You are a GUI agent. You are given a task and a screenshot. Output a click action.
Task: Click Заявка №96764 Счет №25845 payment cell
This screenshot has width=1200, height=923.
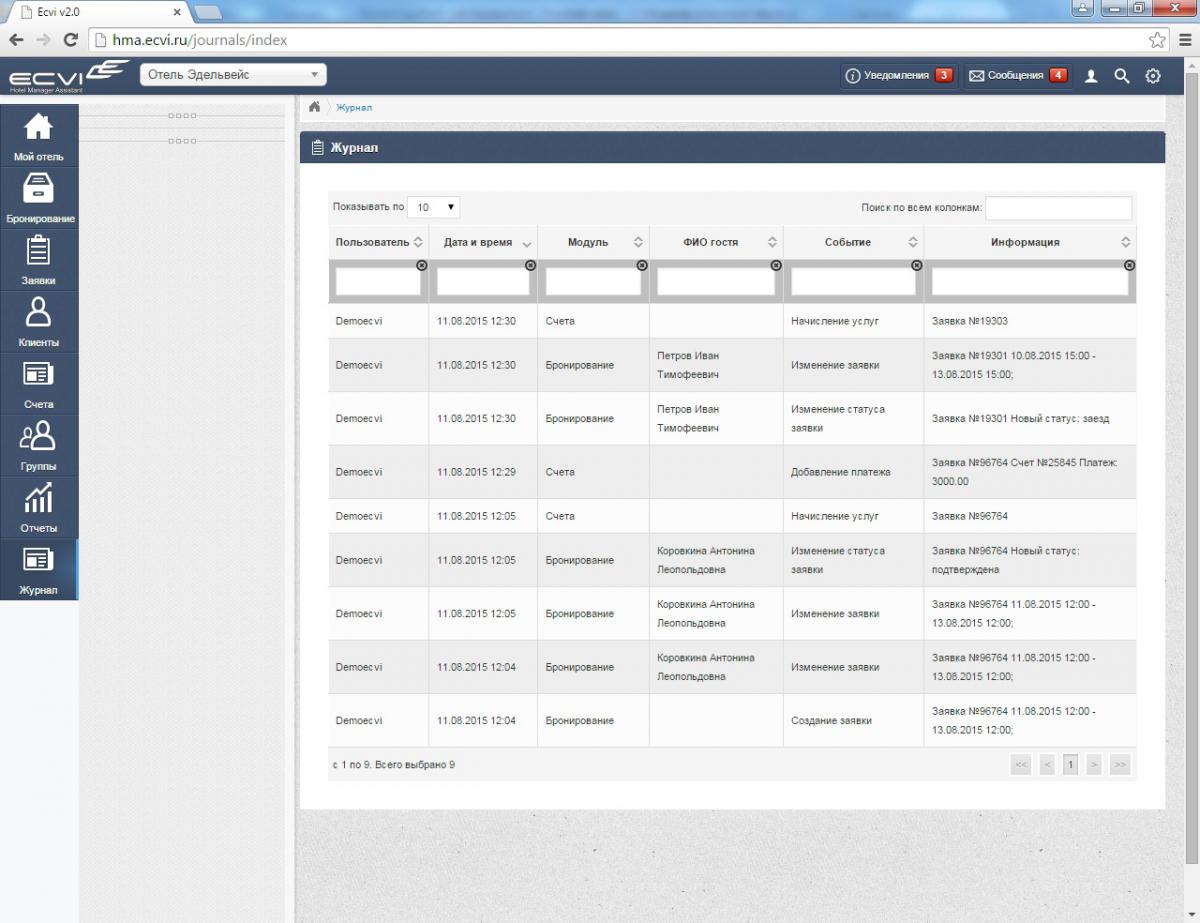1030,472
